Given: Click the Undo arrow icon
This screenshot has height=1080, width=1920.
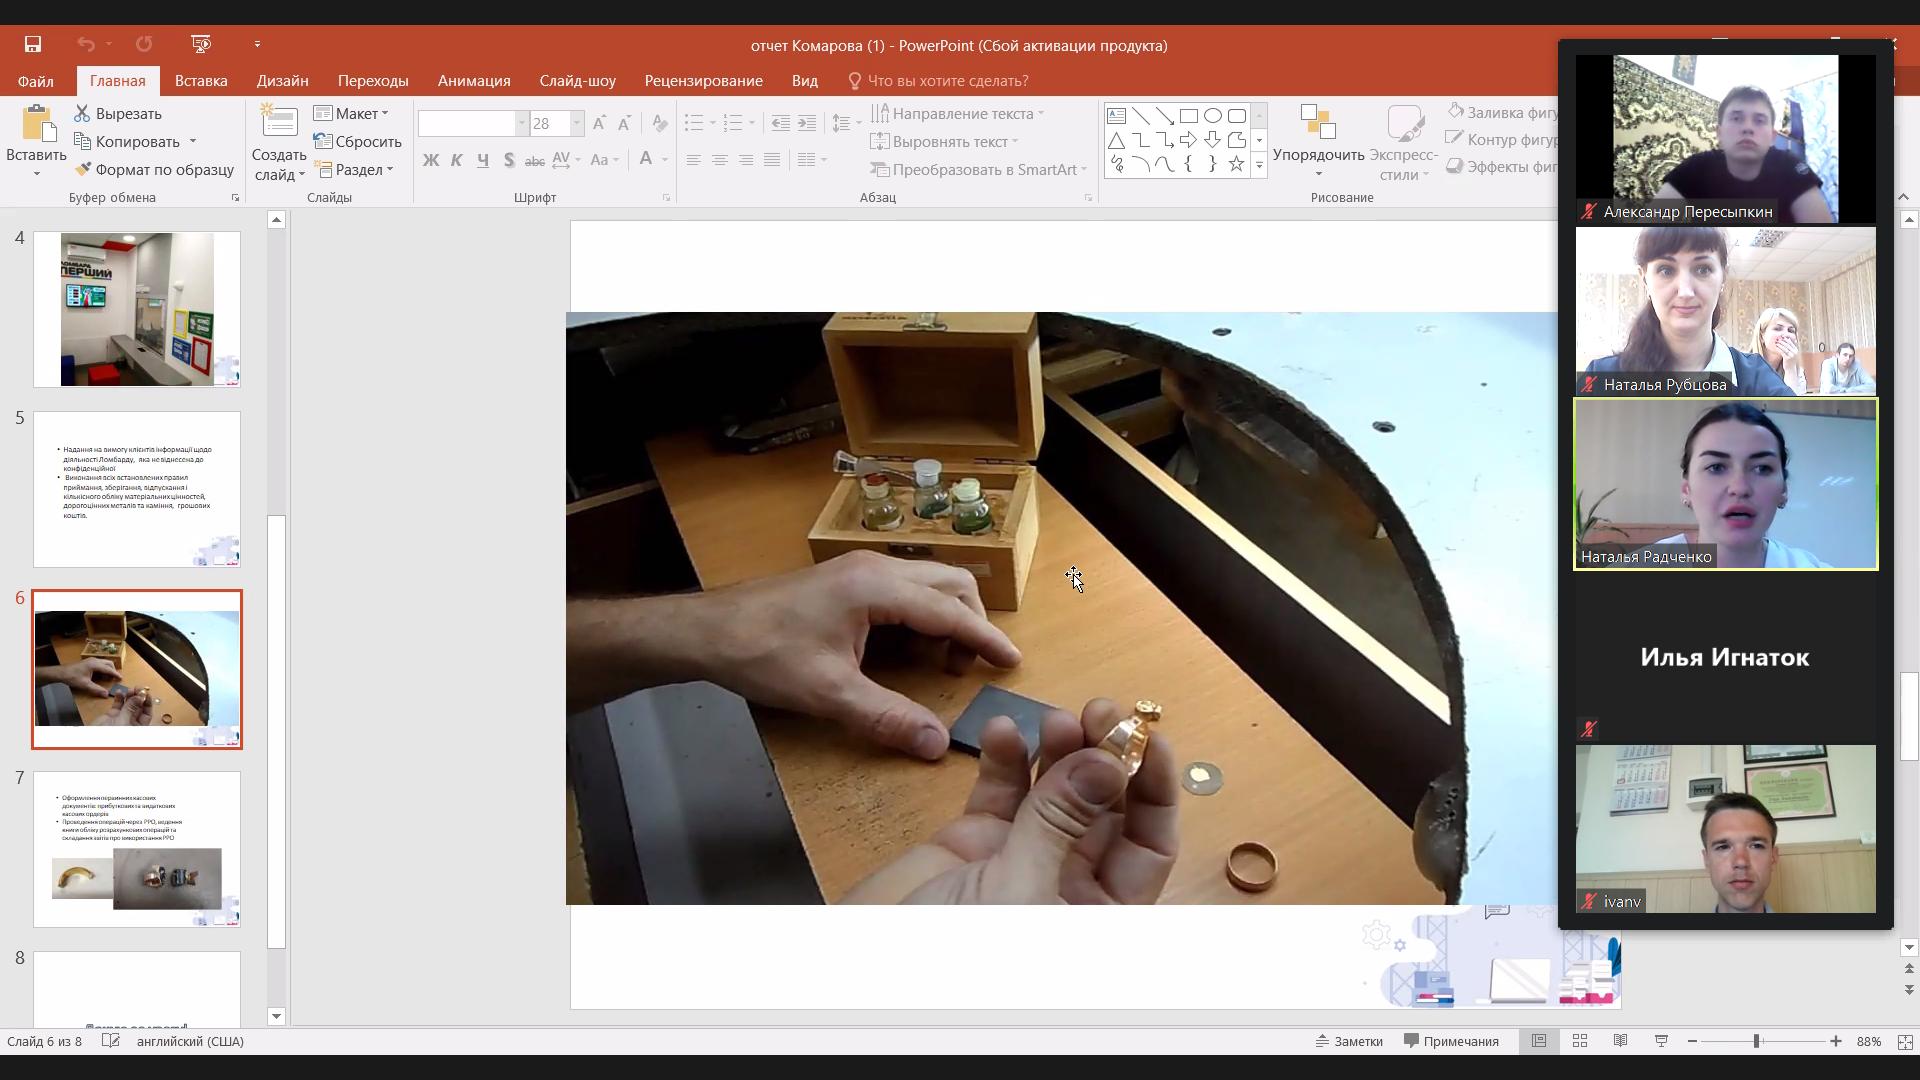Looking at the screenshot, I should (x=86, y=44).
